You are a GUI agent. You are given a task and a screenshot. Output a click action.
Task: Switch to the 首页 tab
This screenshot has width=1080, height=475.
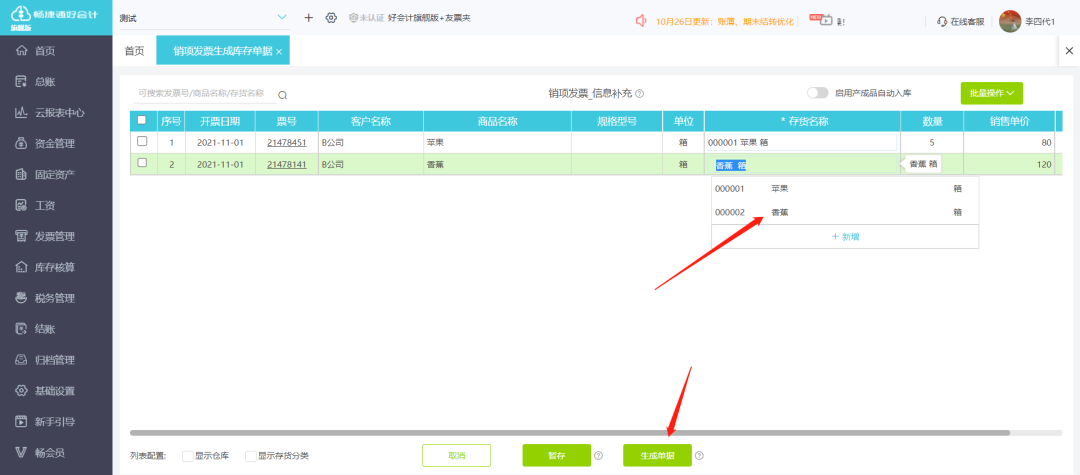tap(134, 51)
